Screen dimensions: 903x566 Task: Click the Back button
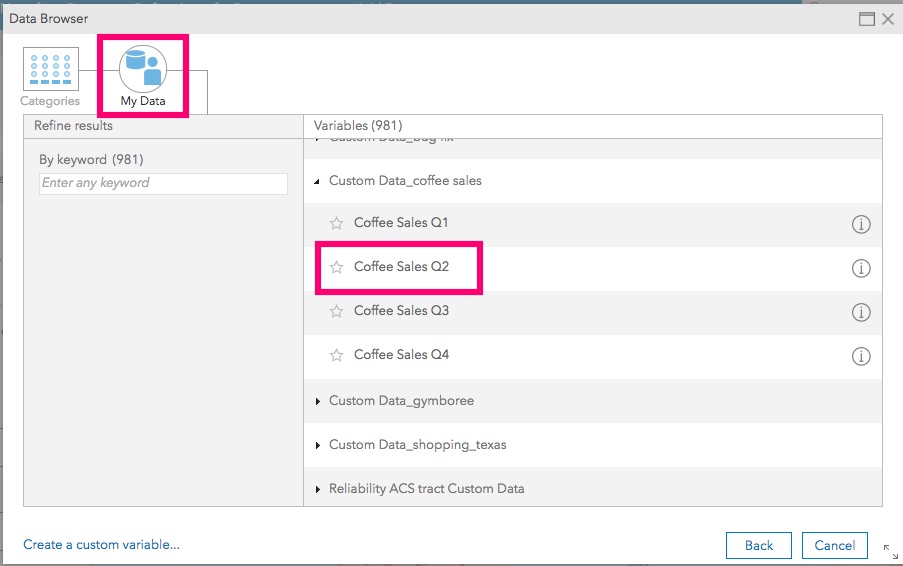point(759,545)
